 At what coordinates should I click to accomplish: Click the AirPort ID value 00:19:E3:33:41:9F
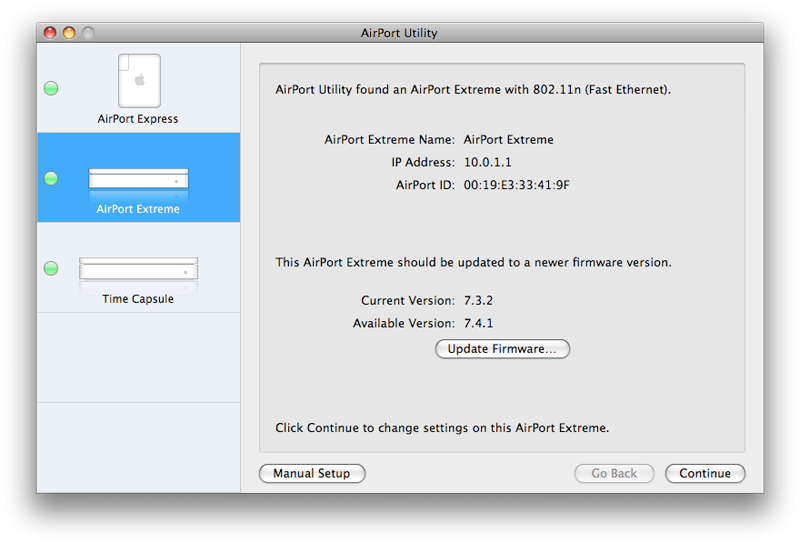click(x=516, y=185)
